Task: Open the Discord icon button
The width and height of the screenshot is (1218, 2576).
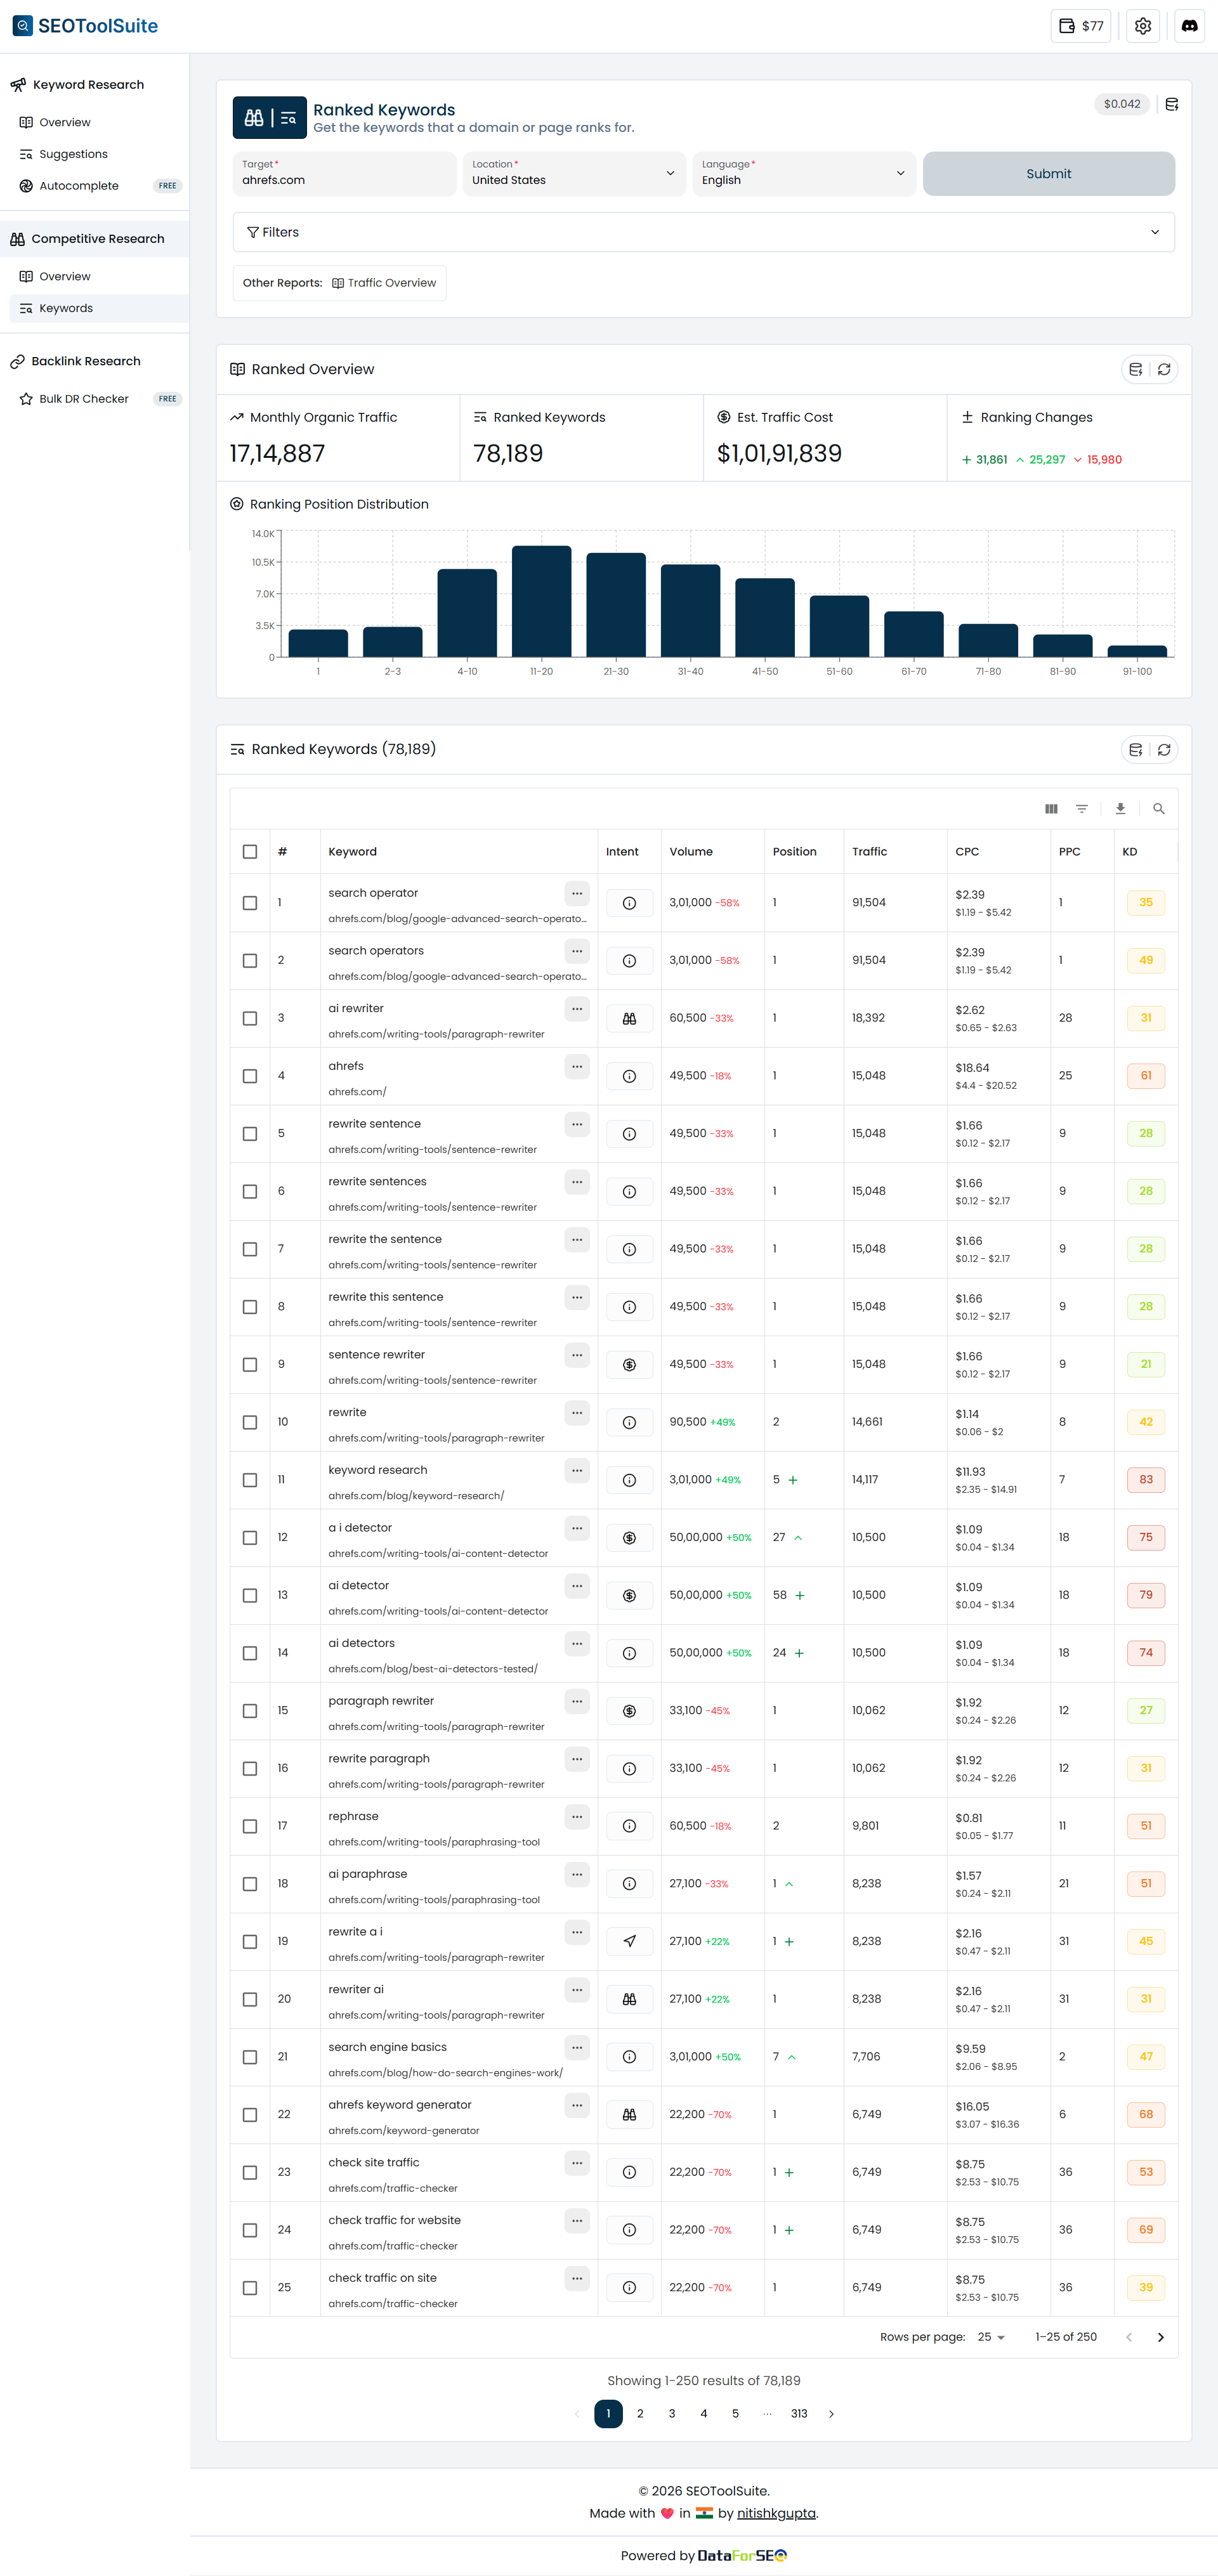Action: 1189,26
